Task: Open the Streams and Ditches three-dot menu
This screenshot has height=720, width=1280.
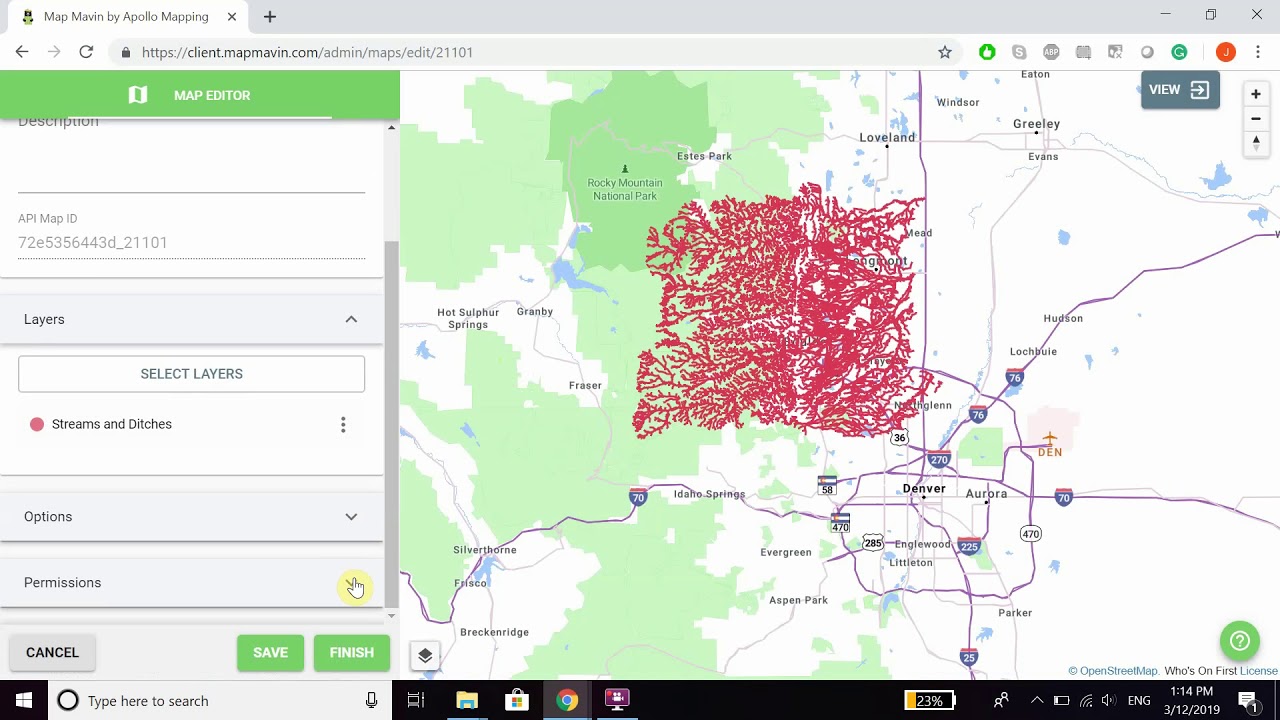Action: (x=343, y=425)
